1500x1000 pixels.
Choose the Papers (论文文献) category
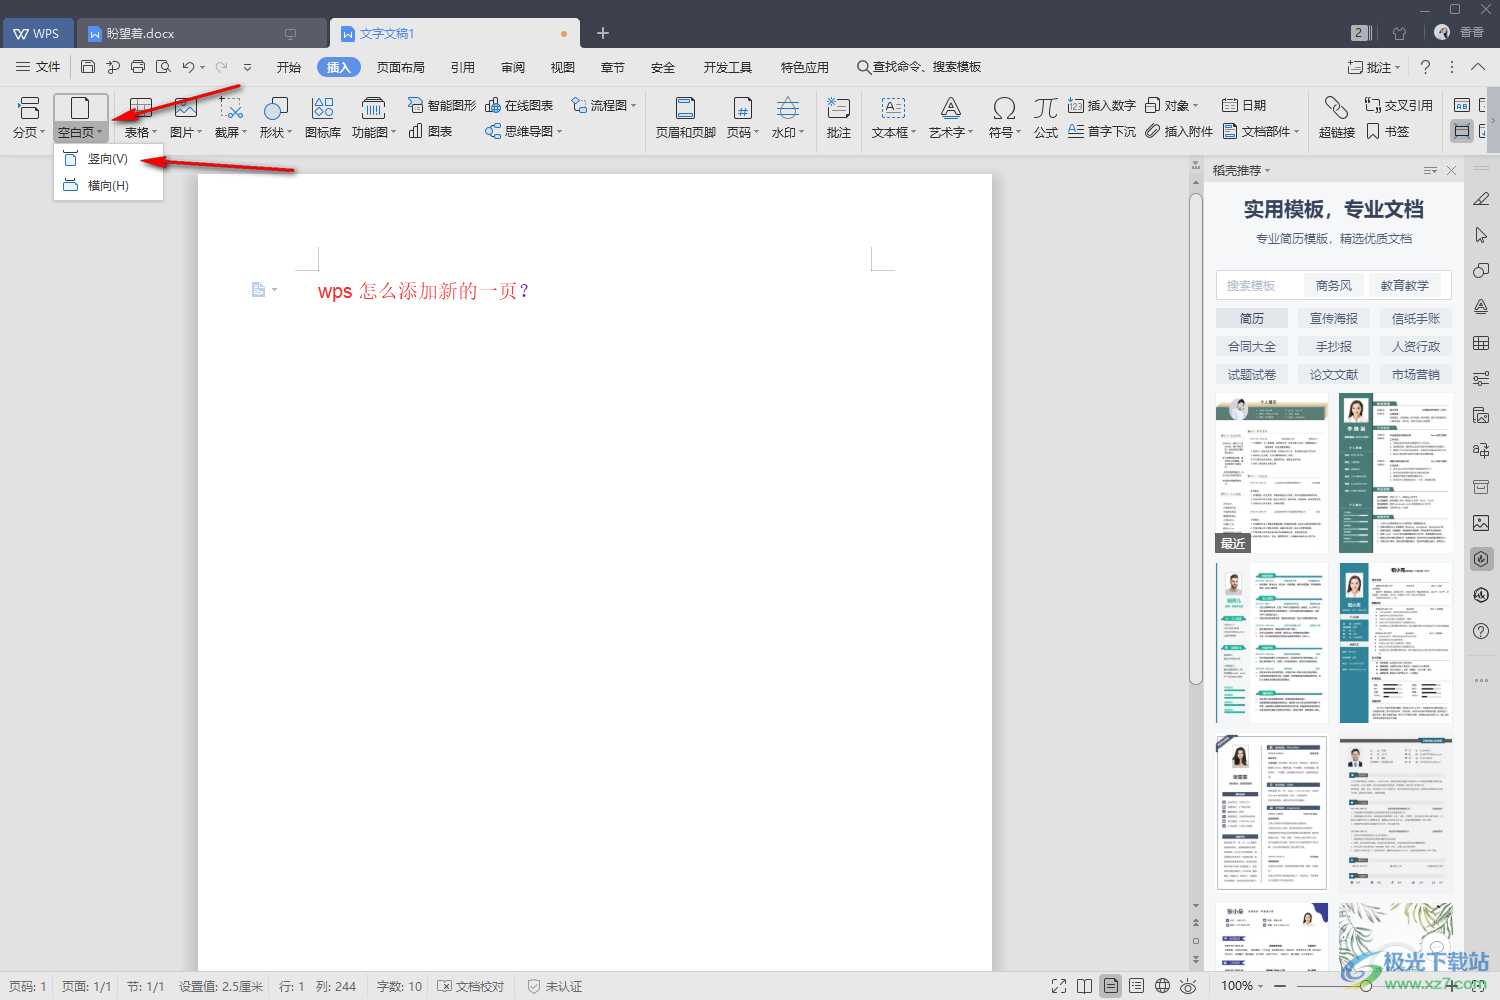pos(1334,374)
